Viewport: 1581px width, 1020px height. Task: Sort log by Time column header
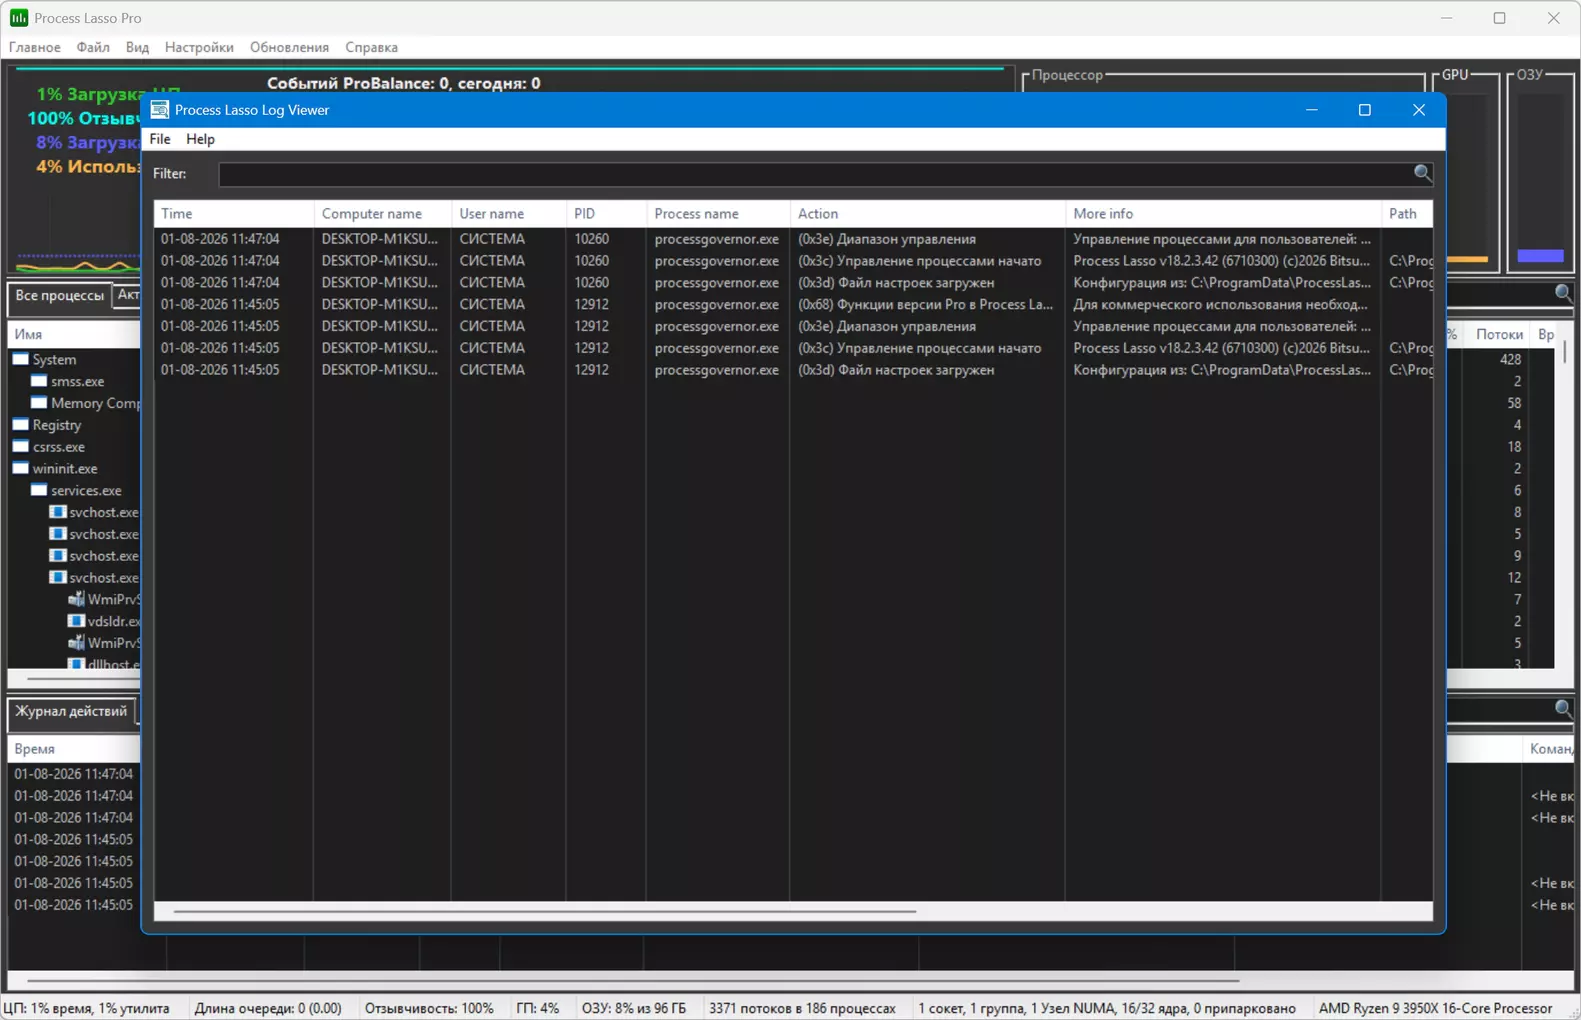[x=233, y=214]
